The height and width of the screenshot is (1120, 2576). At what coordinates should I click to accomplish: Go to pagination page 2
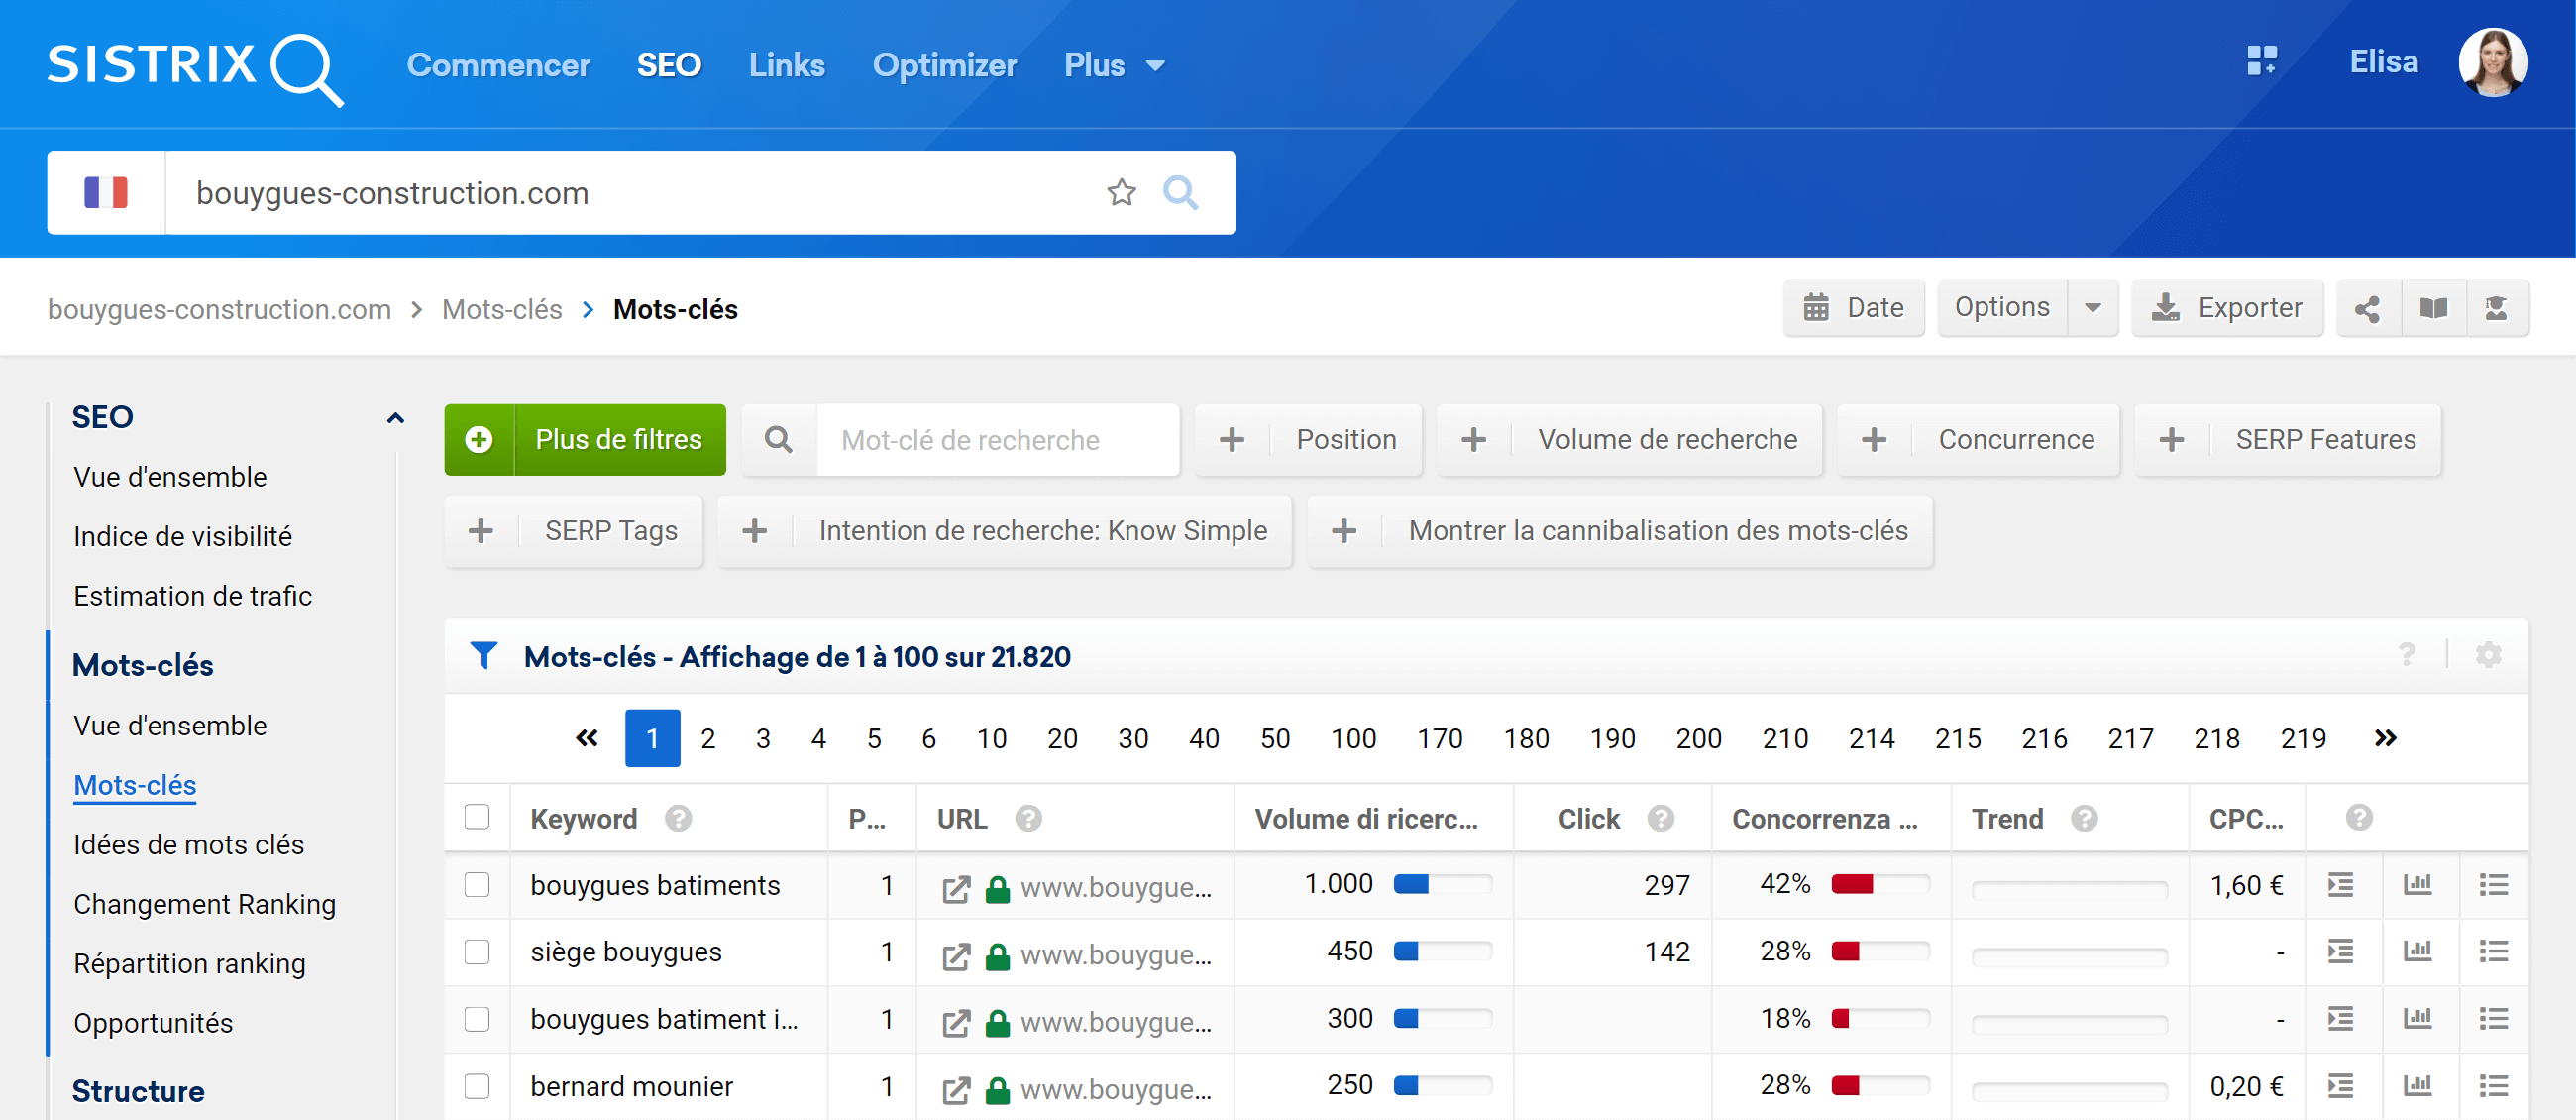point(708,738)
